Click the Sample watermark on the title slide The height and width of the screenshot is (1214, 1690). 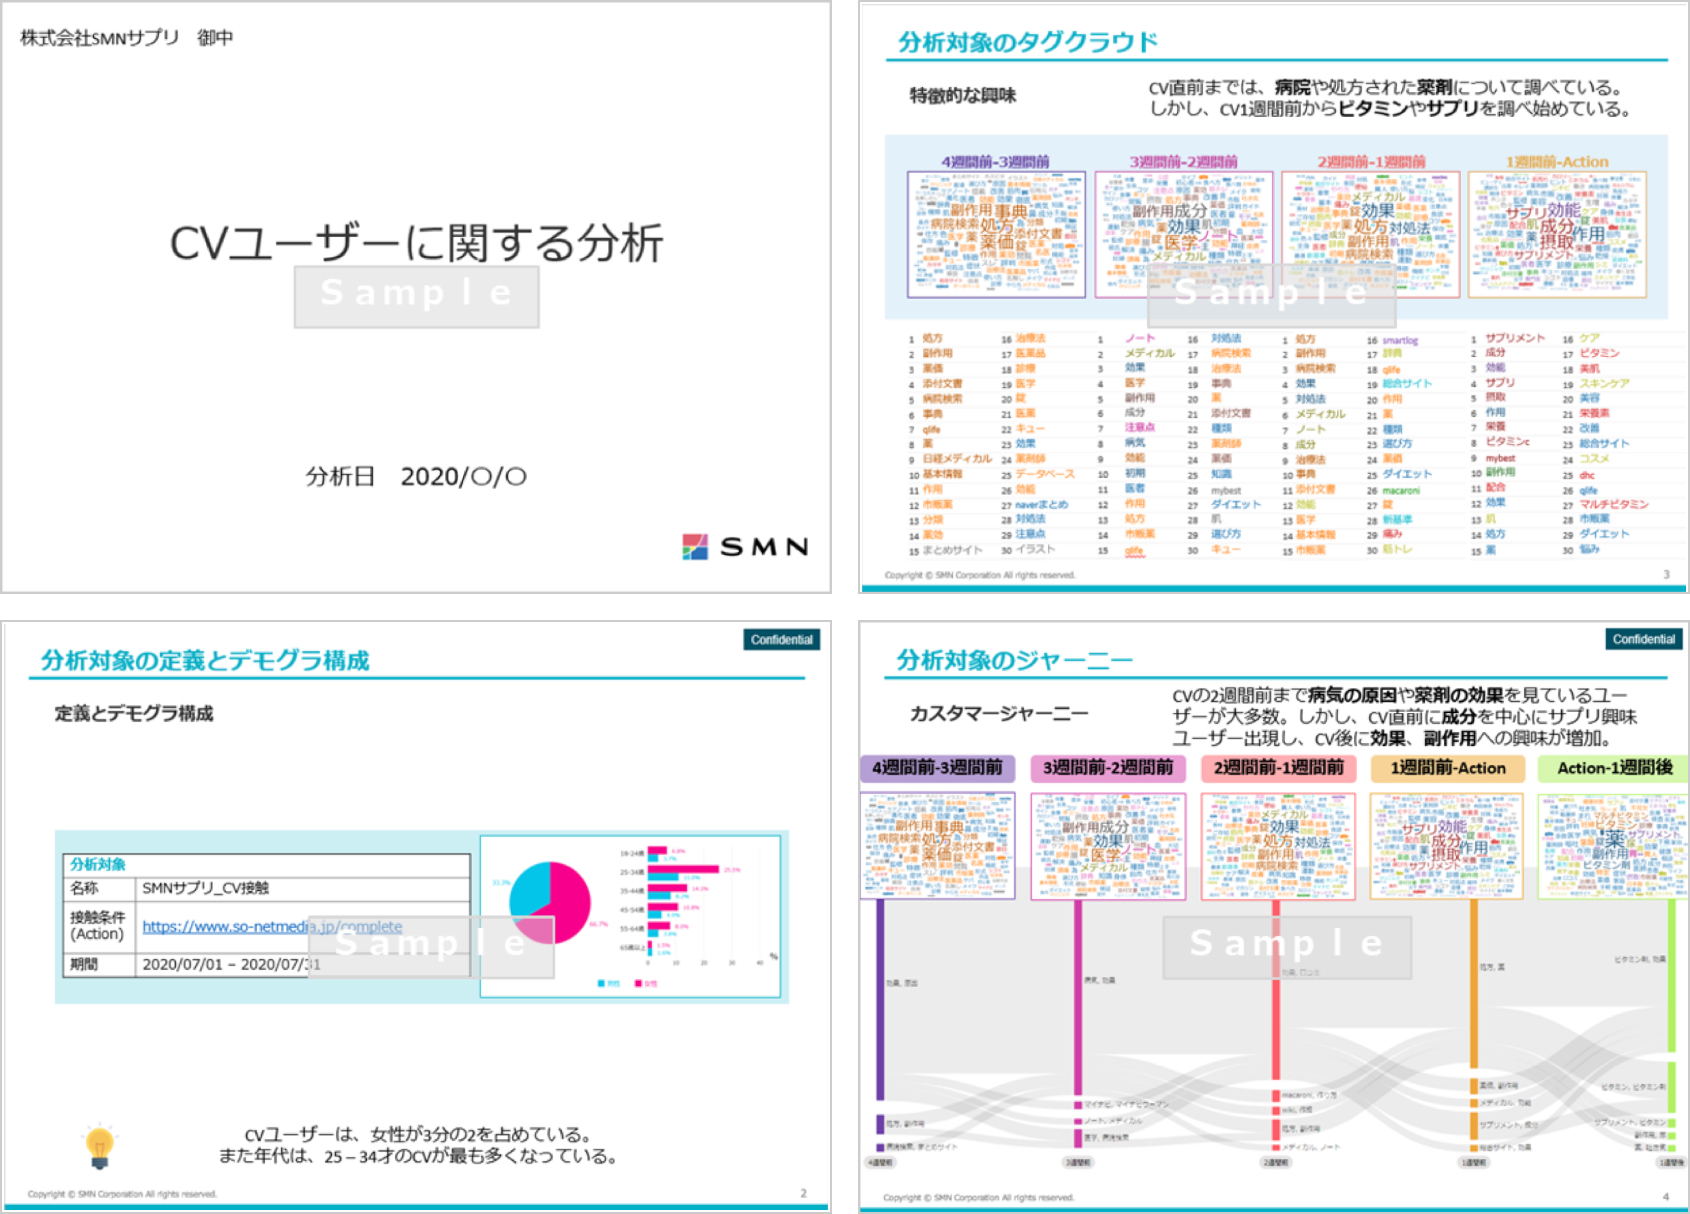click(x=416, y=296)
